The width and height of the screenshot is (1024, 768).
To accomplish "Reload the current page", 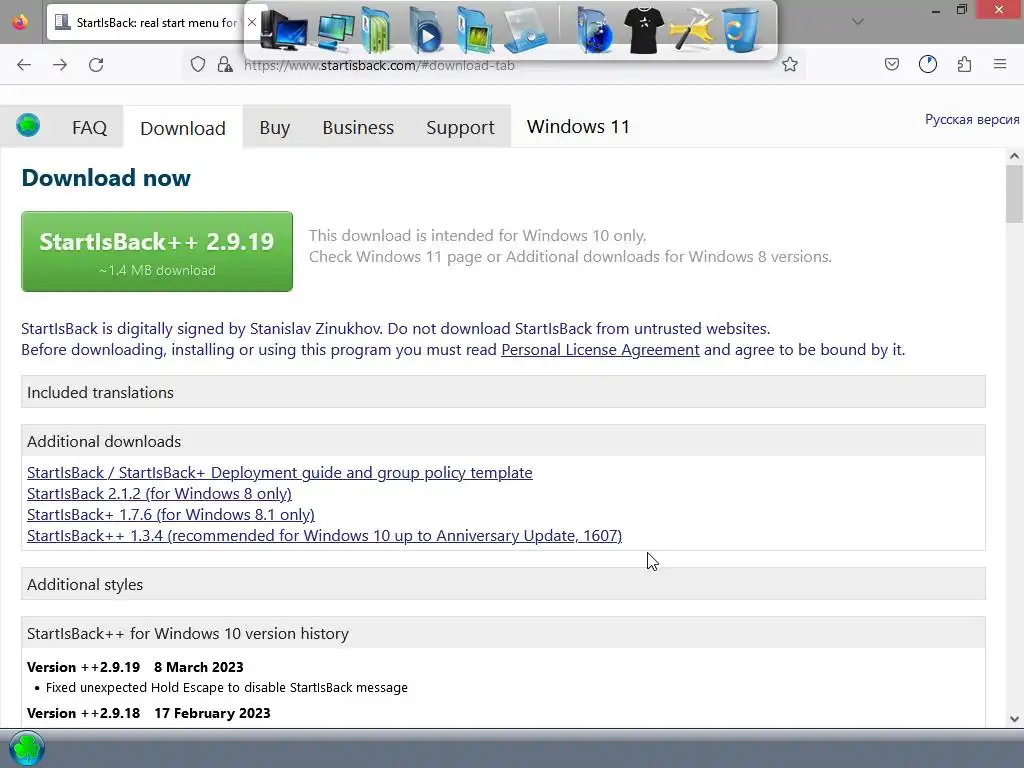I will coord(96,65).
